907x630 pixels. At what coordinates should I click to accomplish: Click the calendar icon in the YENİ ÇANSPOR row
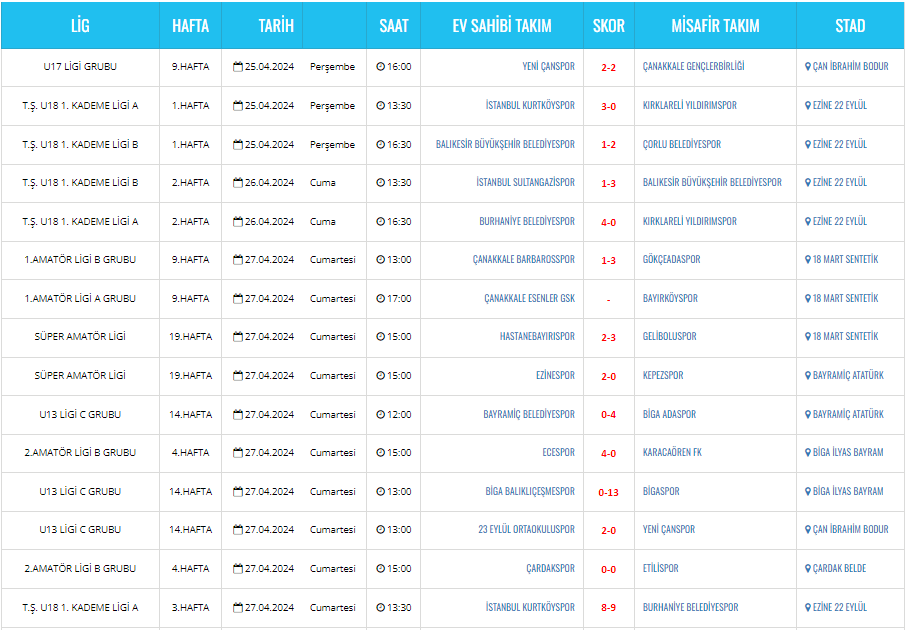pyautogui.click(x=238, y=67)
